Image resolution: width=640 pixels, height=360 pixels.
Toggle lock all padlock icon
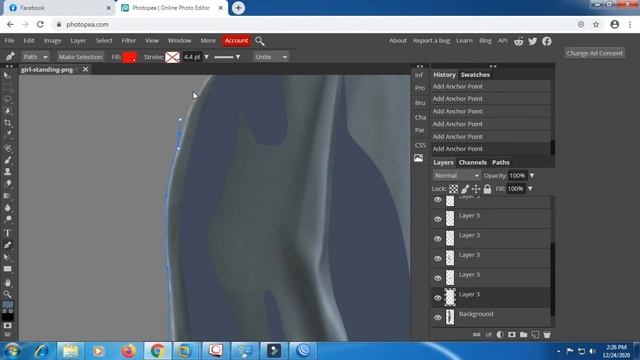coord(487,189)
